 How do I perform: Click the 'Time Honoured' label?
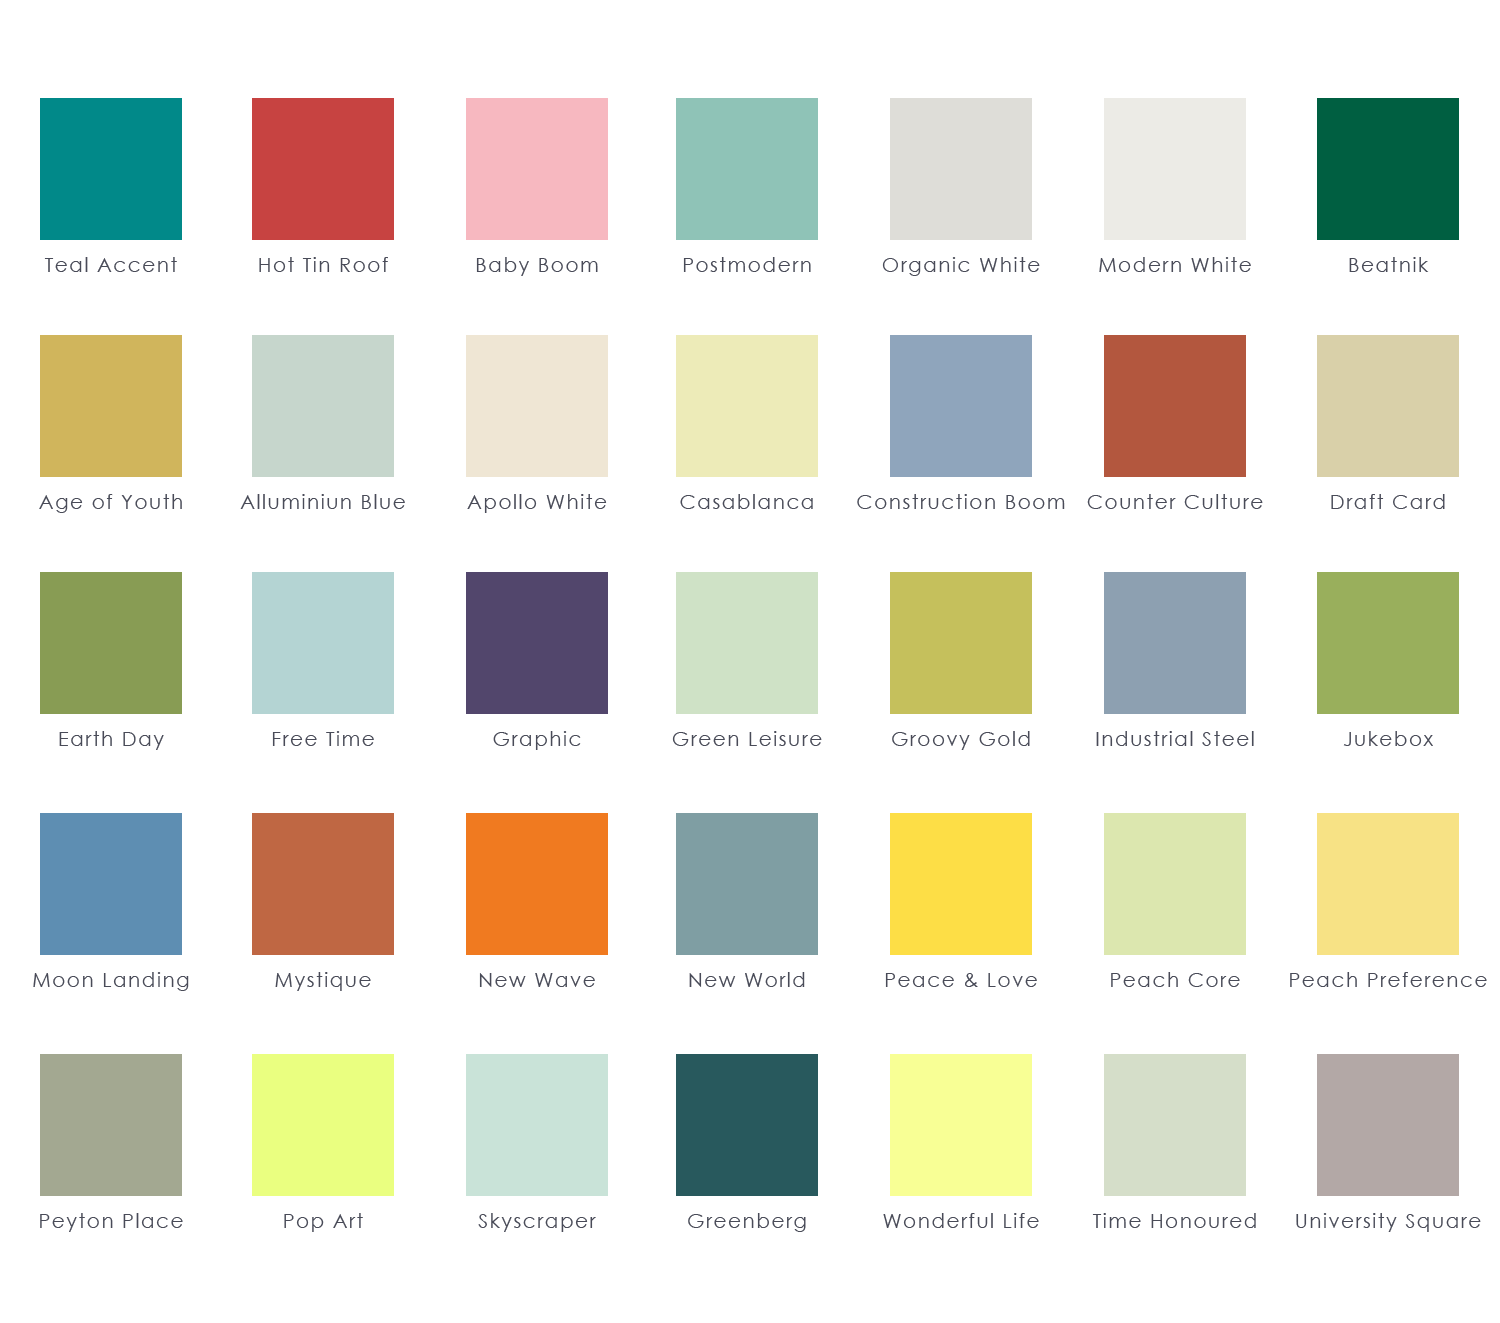(1175, 1221)
